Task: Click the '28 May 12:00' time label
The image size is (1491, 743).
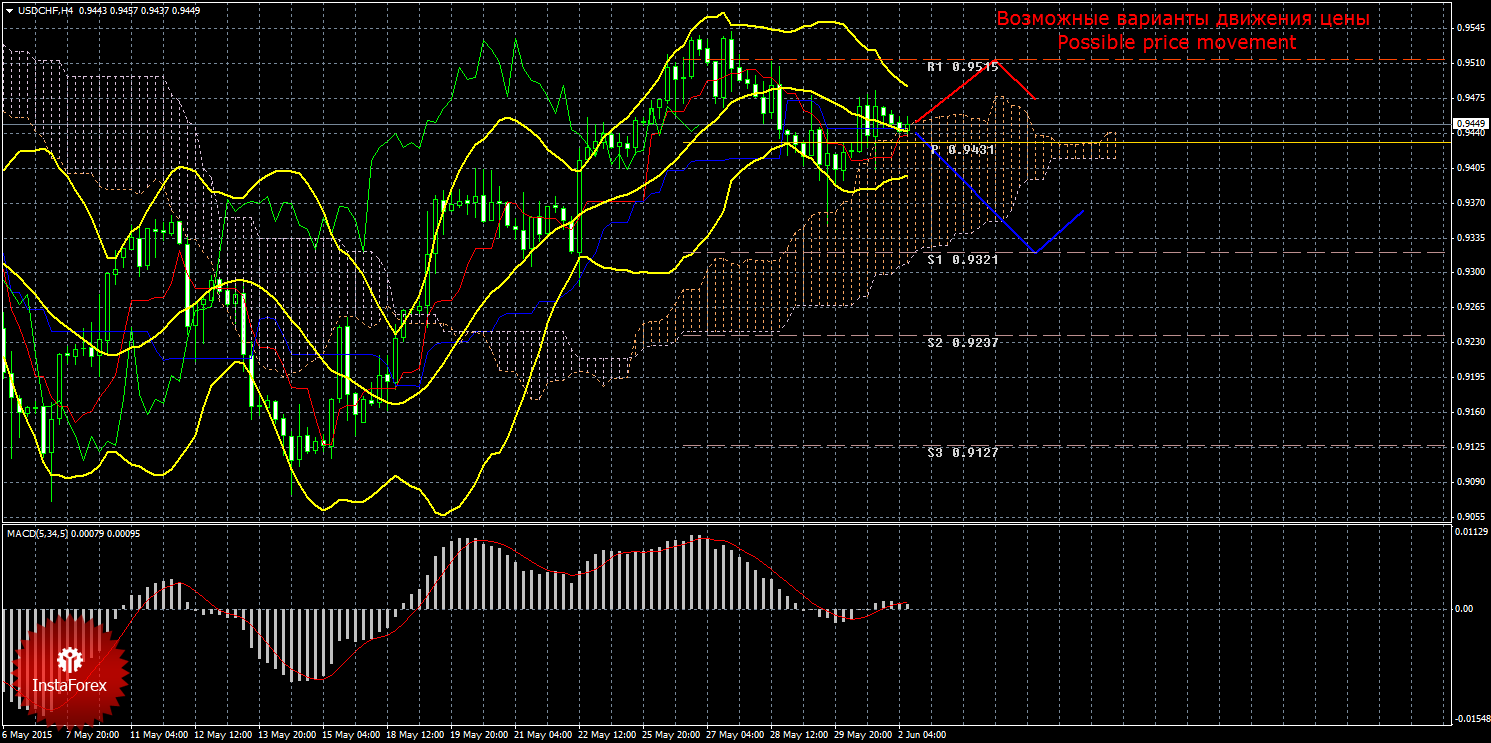Action: (x=798, y=734)
